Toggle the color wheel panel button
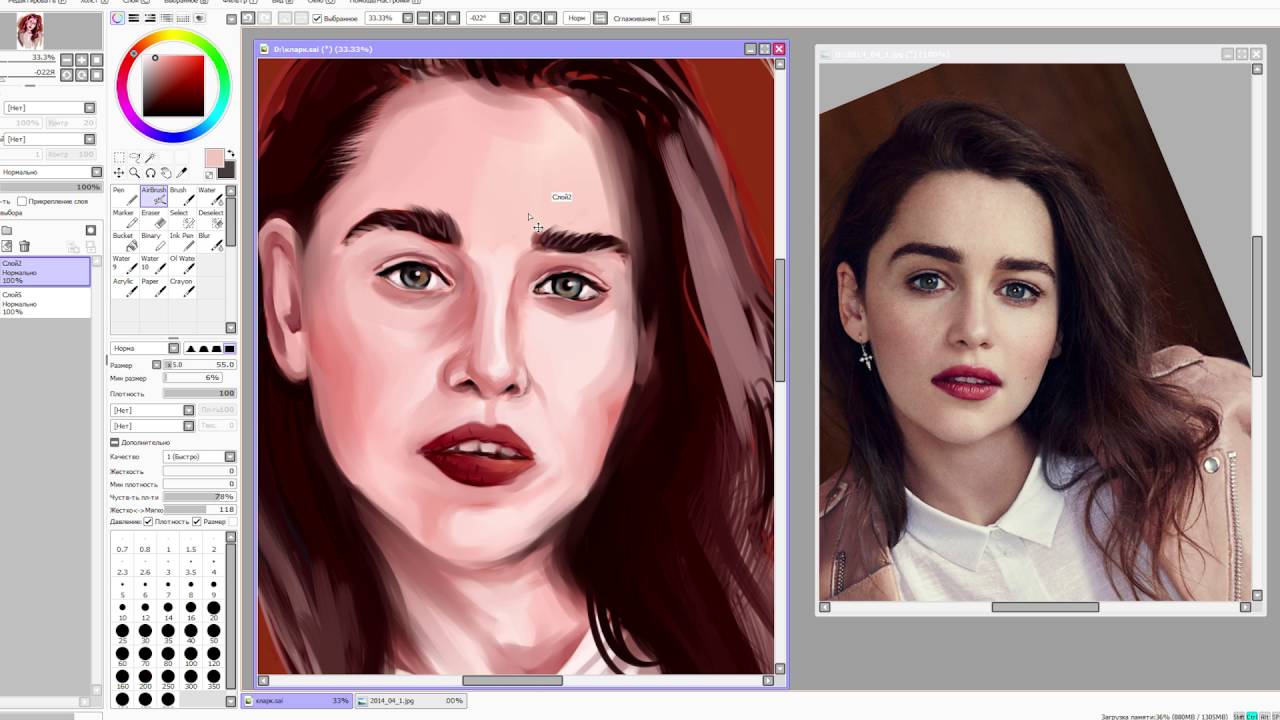 click(x=118, y=18)
